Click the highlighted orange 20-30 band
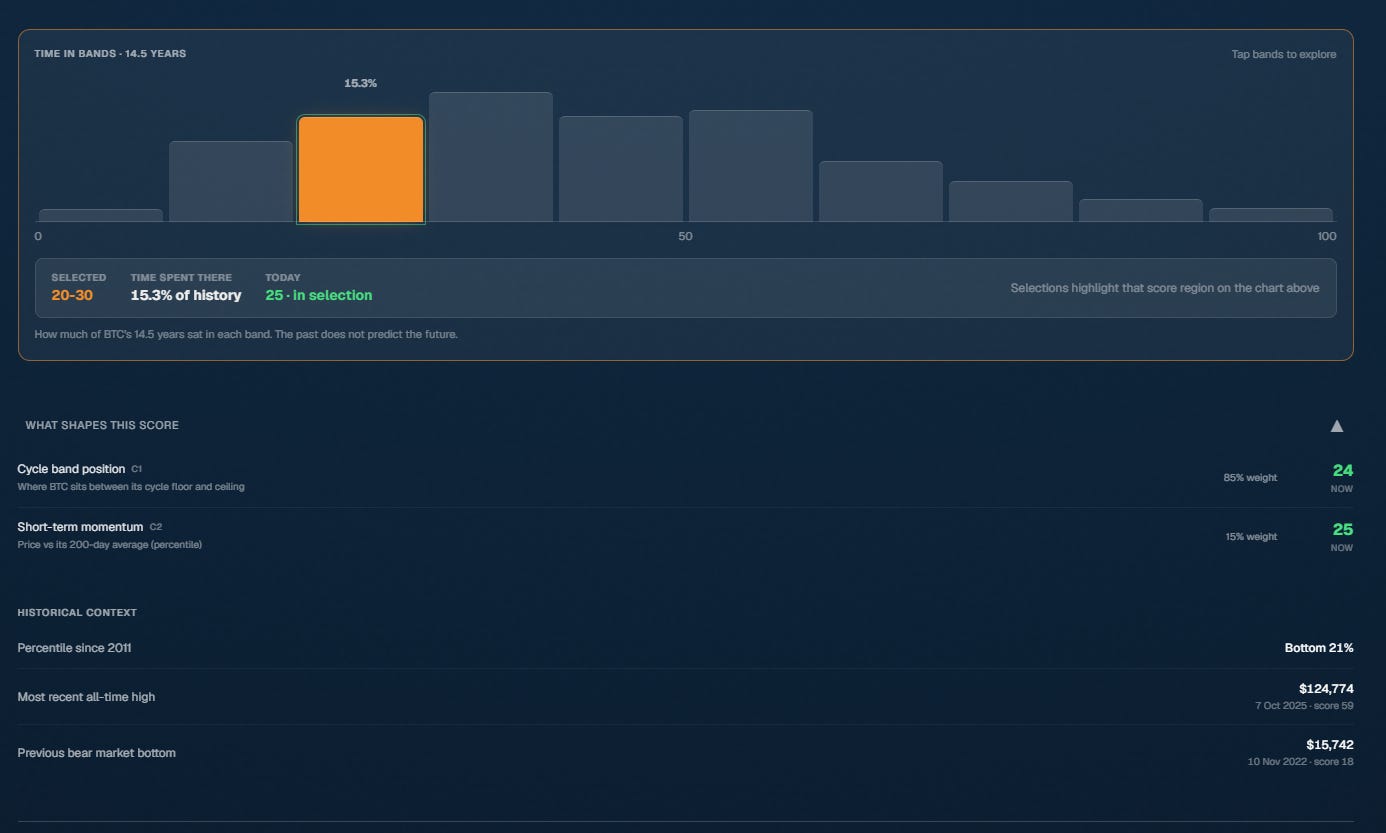This screenshot has height=833, width=1386. tap(361, 169)
